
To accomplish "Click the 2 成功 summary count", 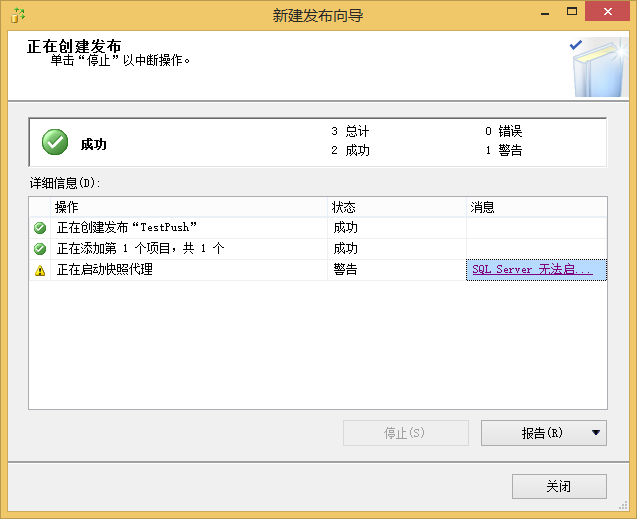I will pyautogui.click(x=350, y=150).
